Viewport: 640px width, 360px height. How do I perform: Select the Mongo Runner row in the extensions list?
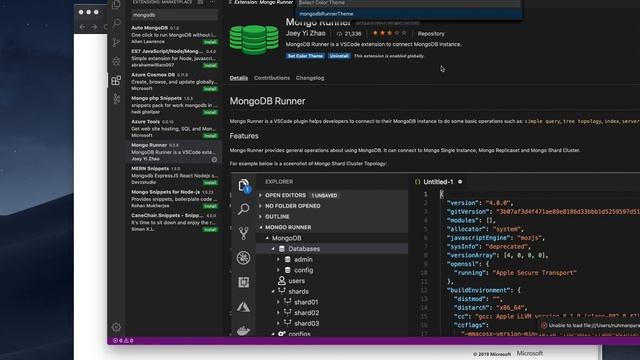tap(174, 152)
